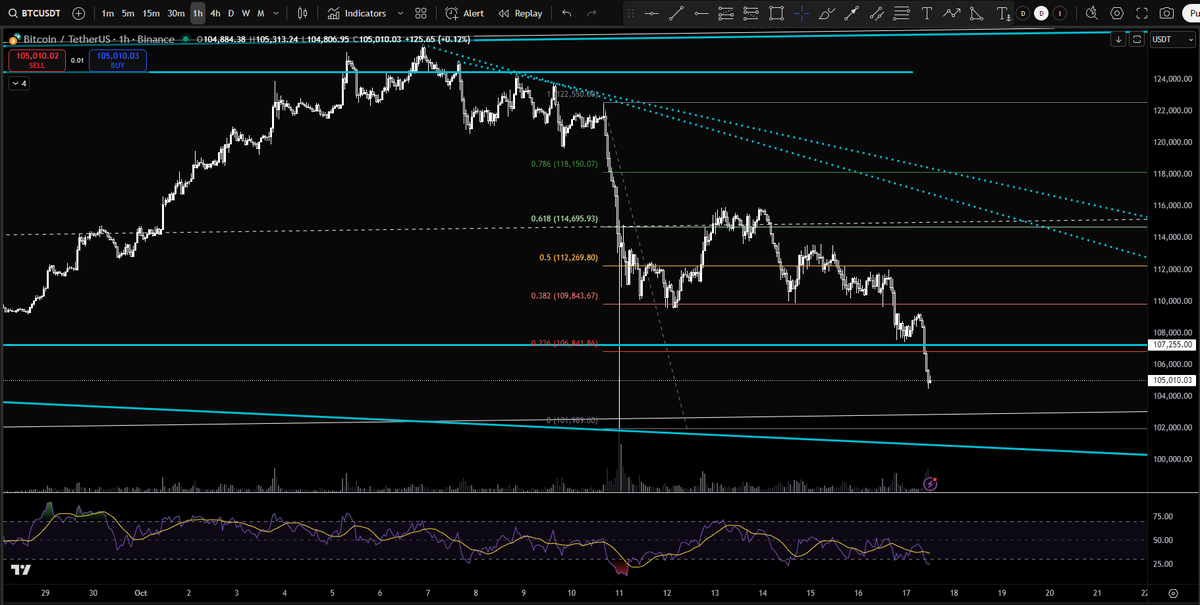The image size is (1200, 605).
Task: Select the parallel lines drawing tool
Action: [x=901, y=13]
